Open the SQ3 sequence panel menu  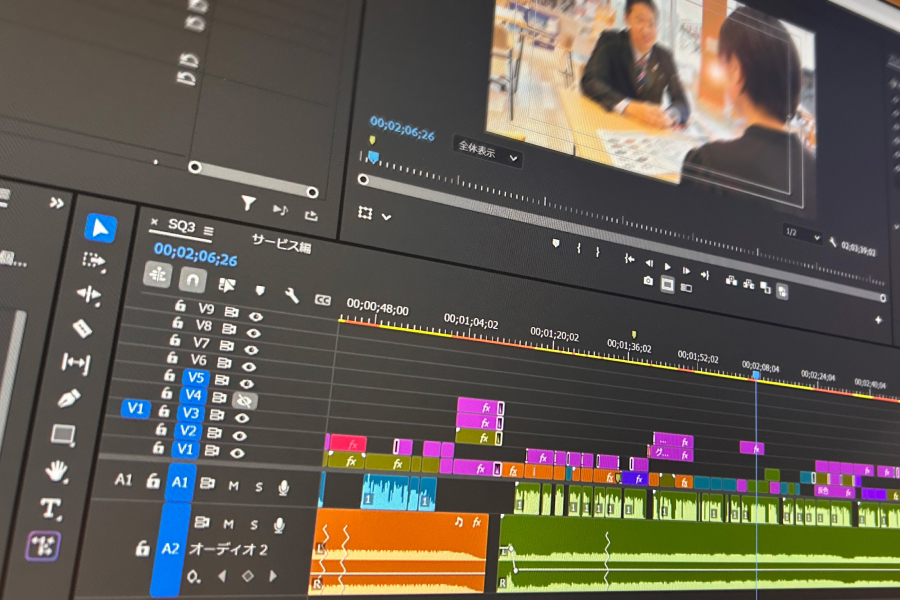208,231
